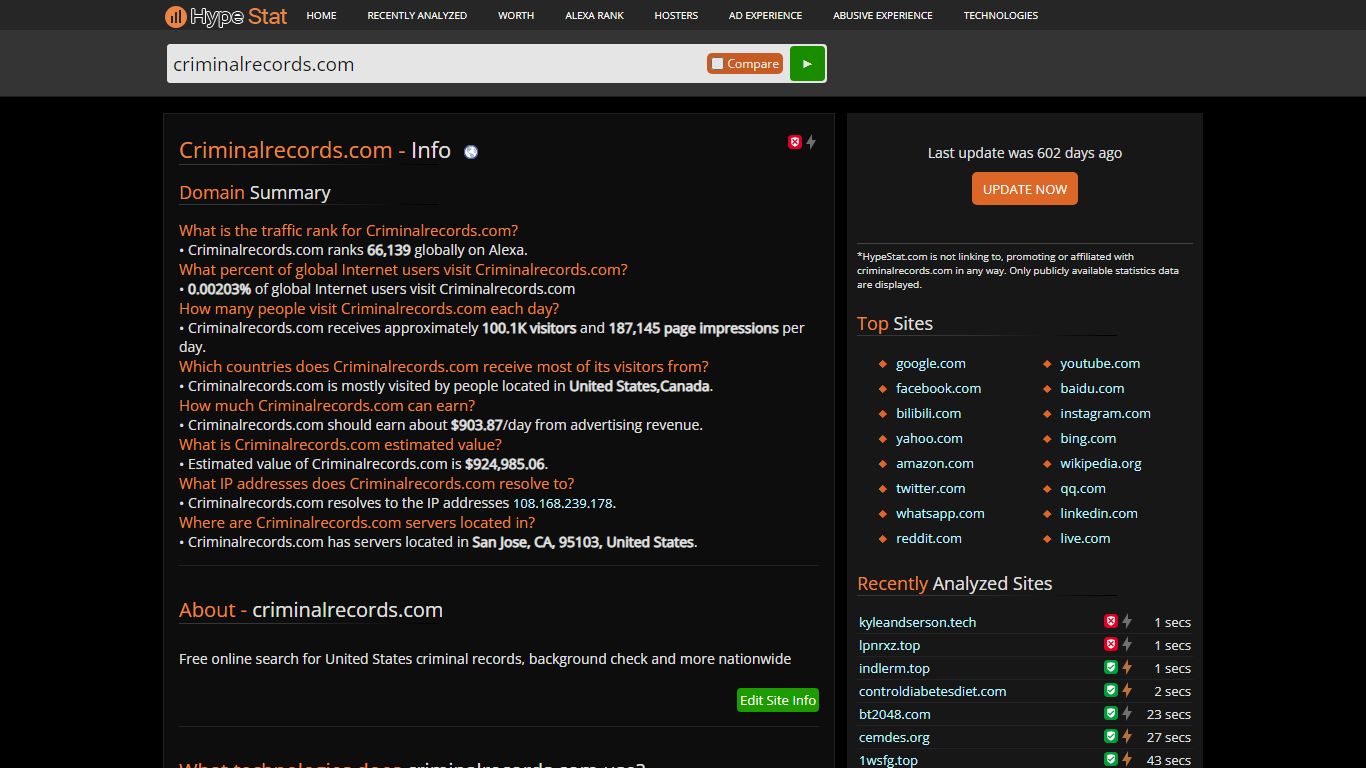This screenshot has width=1366, height=768.
Task: Open baidu.com in Top Sites
Action: pos(1092,388)
